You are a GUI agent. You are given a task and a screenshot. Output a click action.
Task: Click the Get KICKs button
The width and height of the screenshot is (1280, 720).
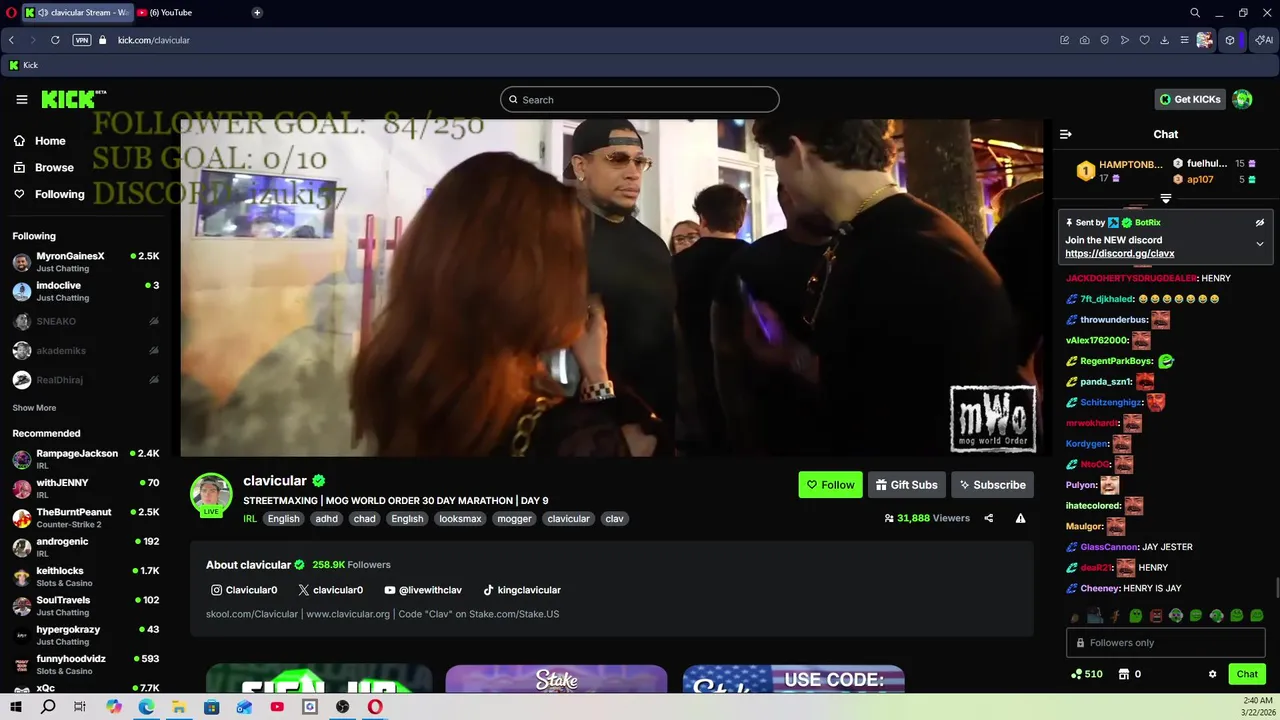pyautogui.click(x=1190, y=99)
